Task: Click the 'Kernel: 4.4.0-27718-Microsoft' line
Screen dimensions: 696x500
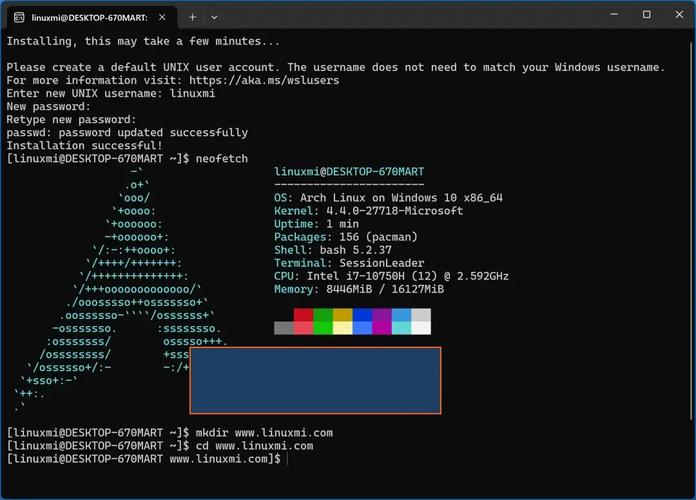Action: [368, 211]
